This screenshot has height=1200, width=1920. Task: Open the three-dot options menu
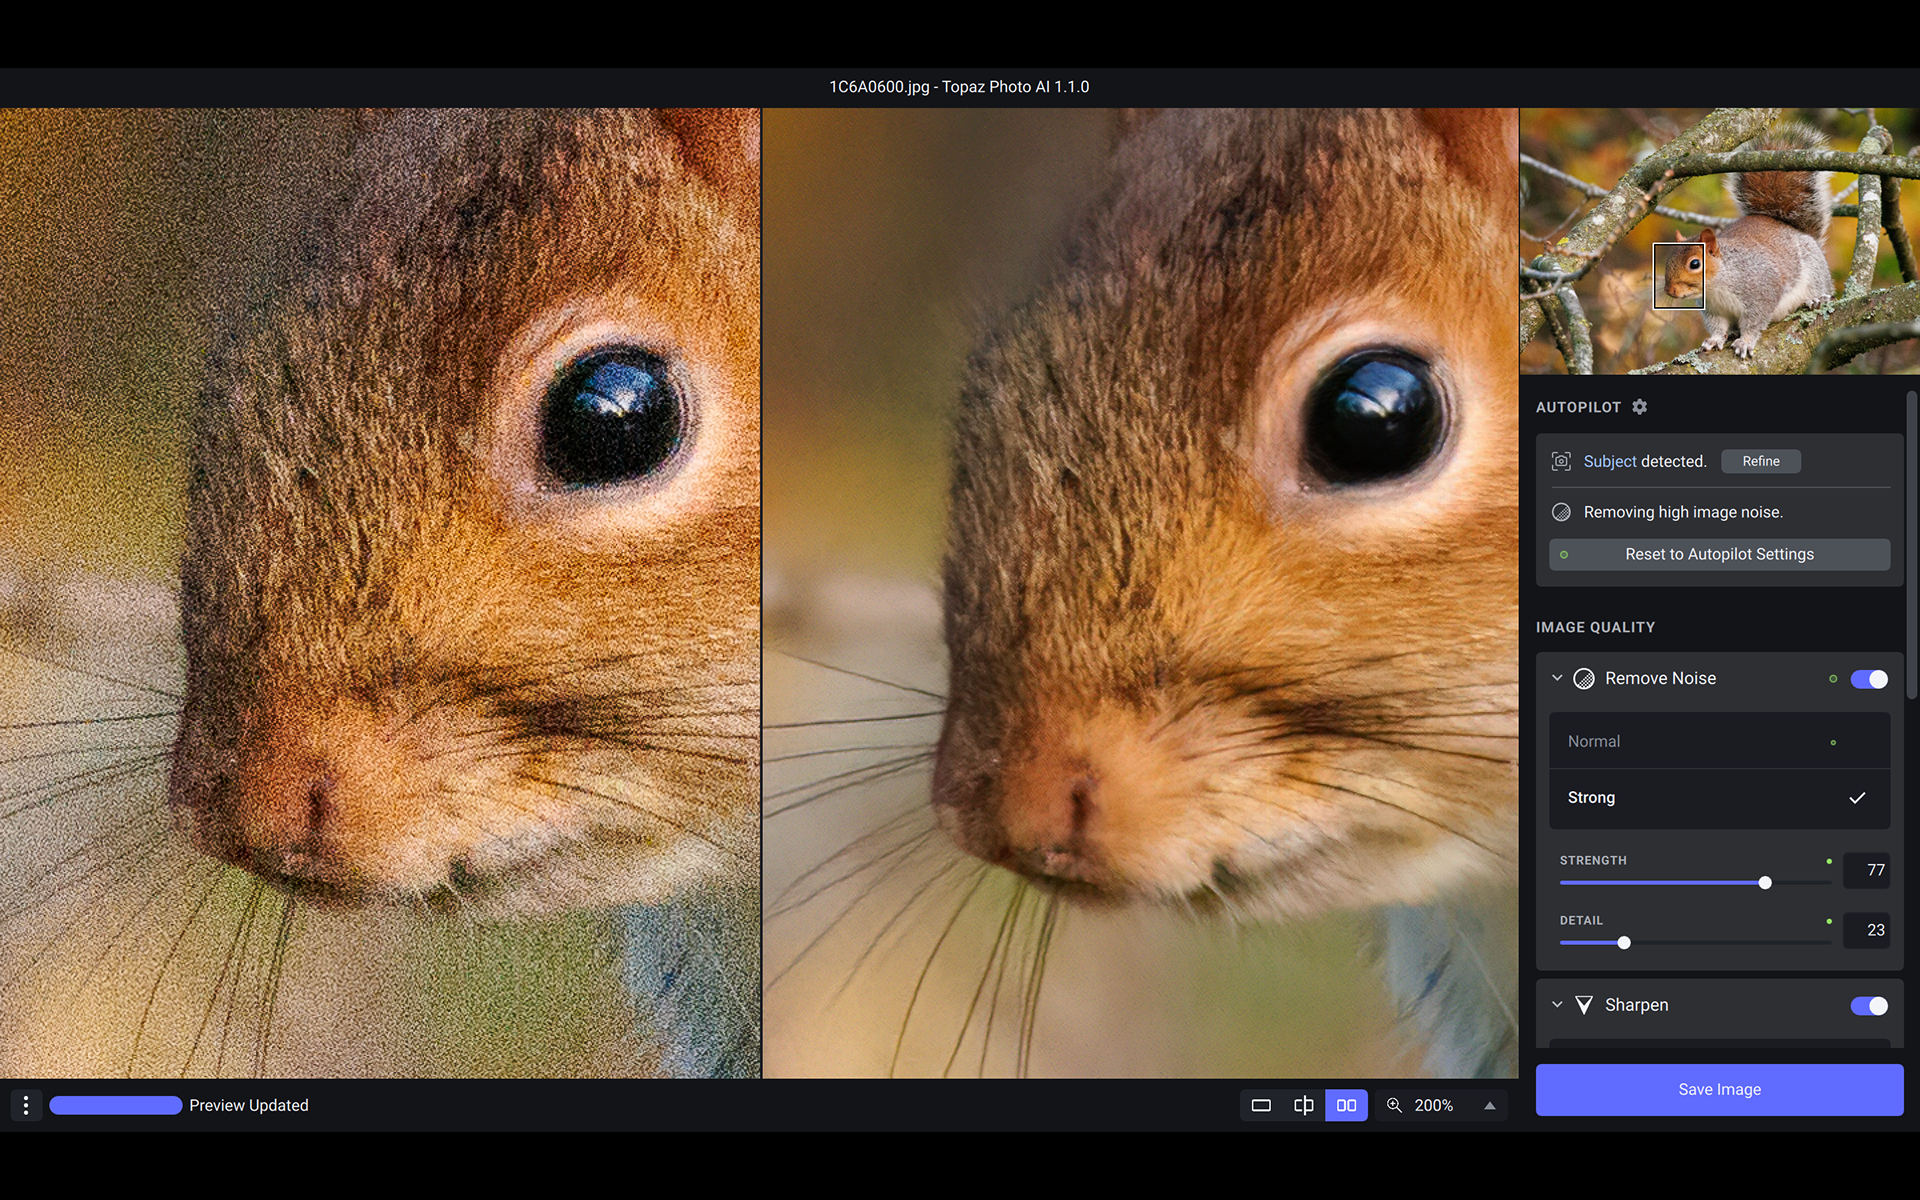(26, 1105)
